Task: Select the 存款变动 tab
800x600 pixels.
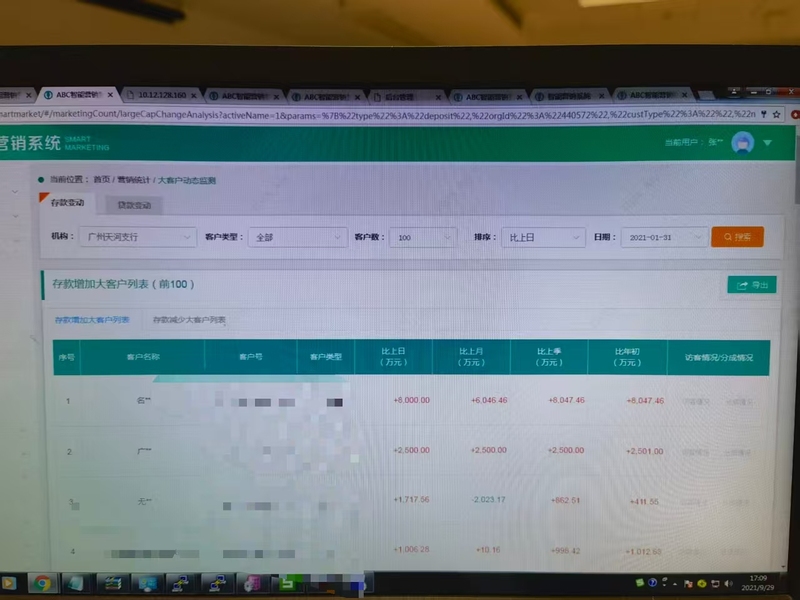Action: coord(67,203)
